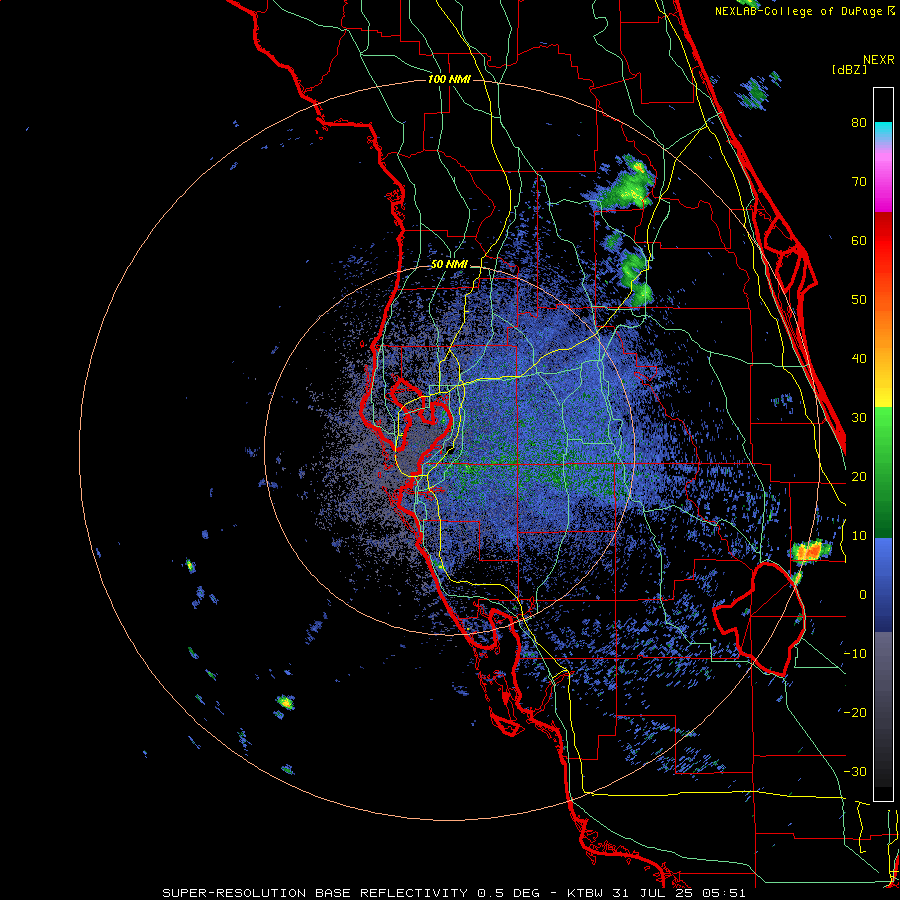Click the 80 value on the dBZ scale
900x900 pixels.
(x=859, y=122)
